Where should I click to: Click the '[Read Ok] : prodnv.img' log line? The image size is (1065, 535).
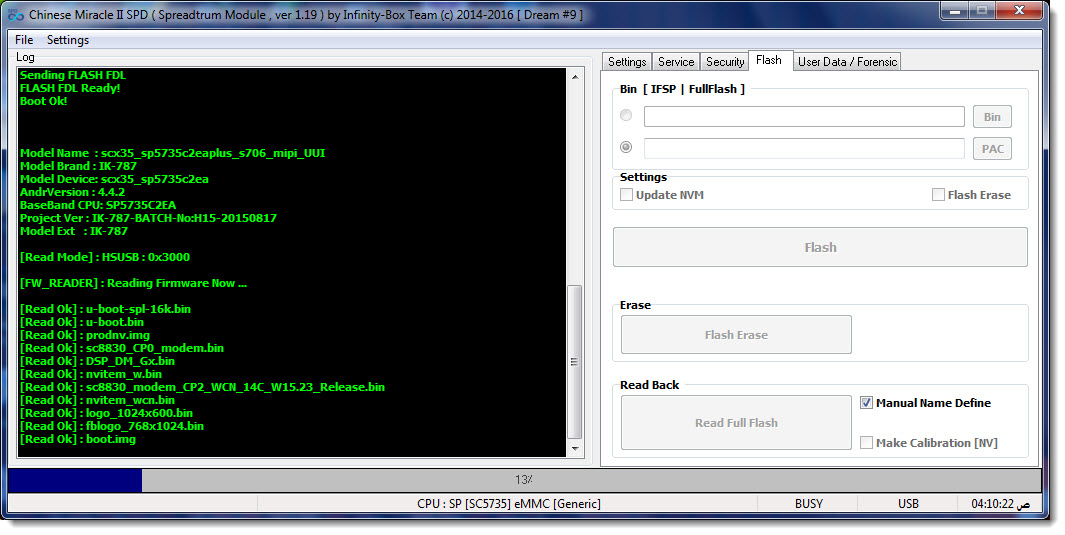[85, 335]
